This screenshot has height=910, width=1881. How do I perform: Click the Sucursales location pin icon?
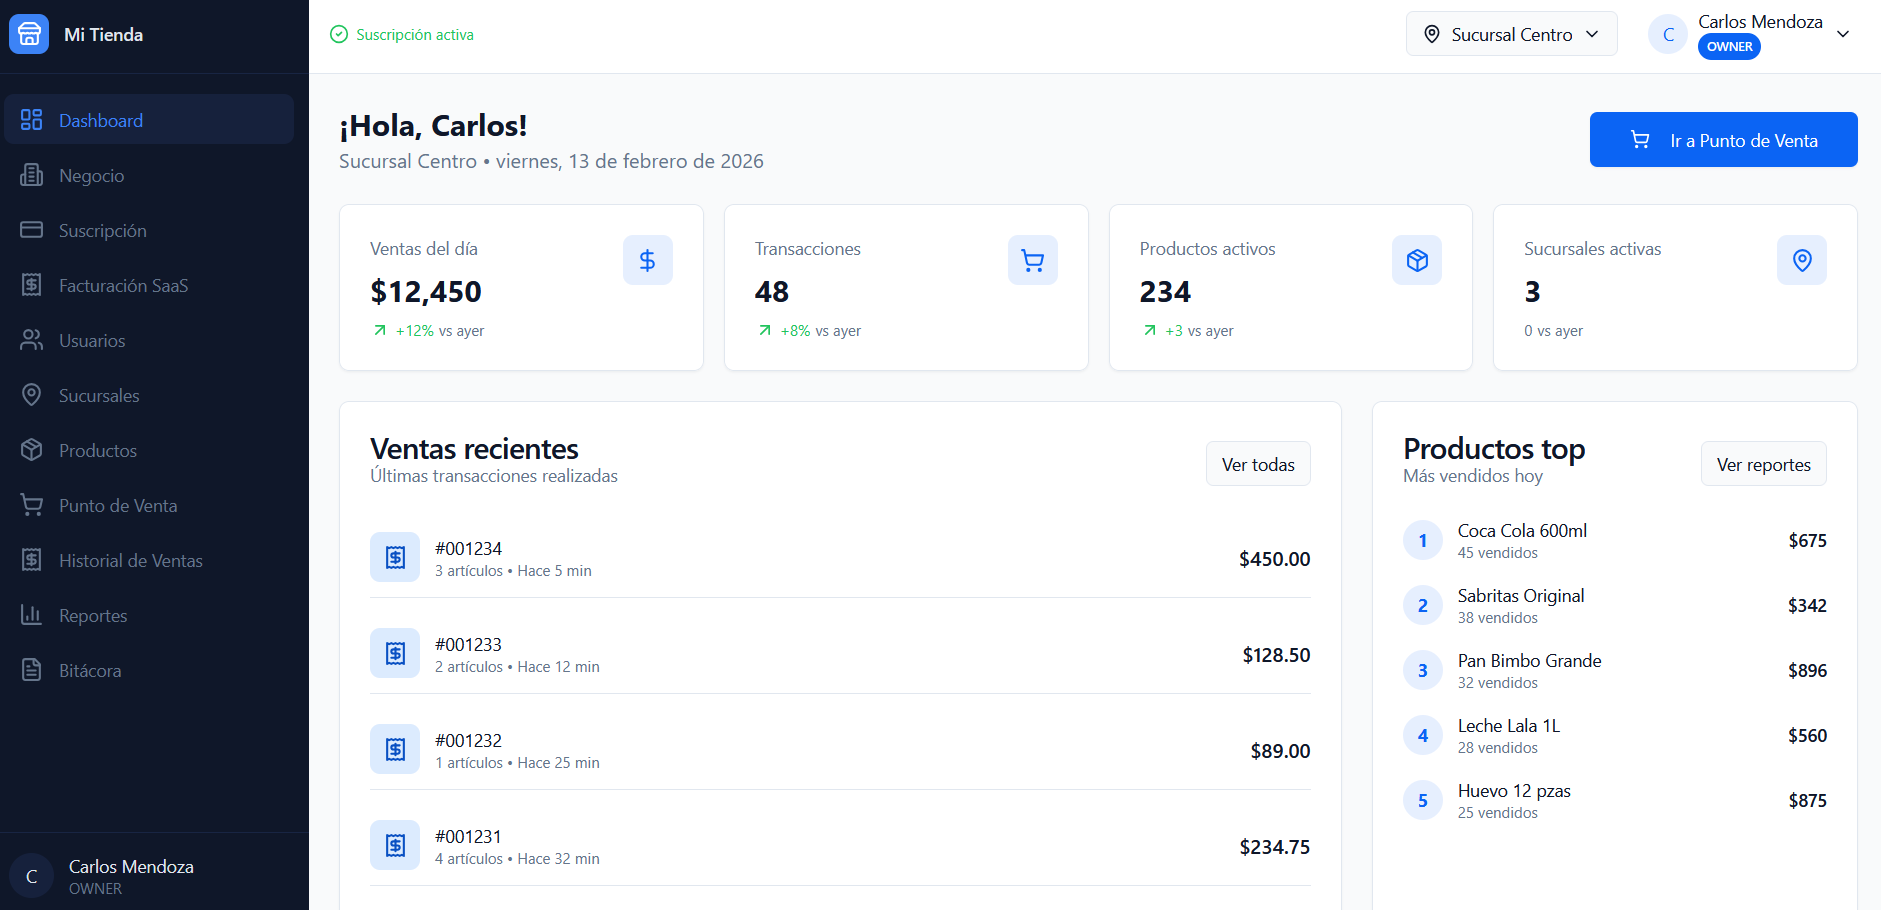click(31, 395)
